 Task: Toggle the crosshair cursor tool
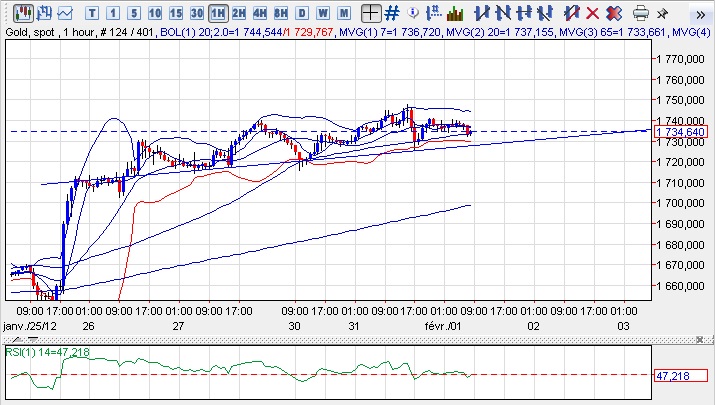click(x=370, y=13)
